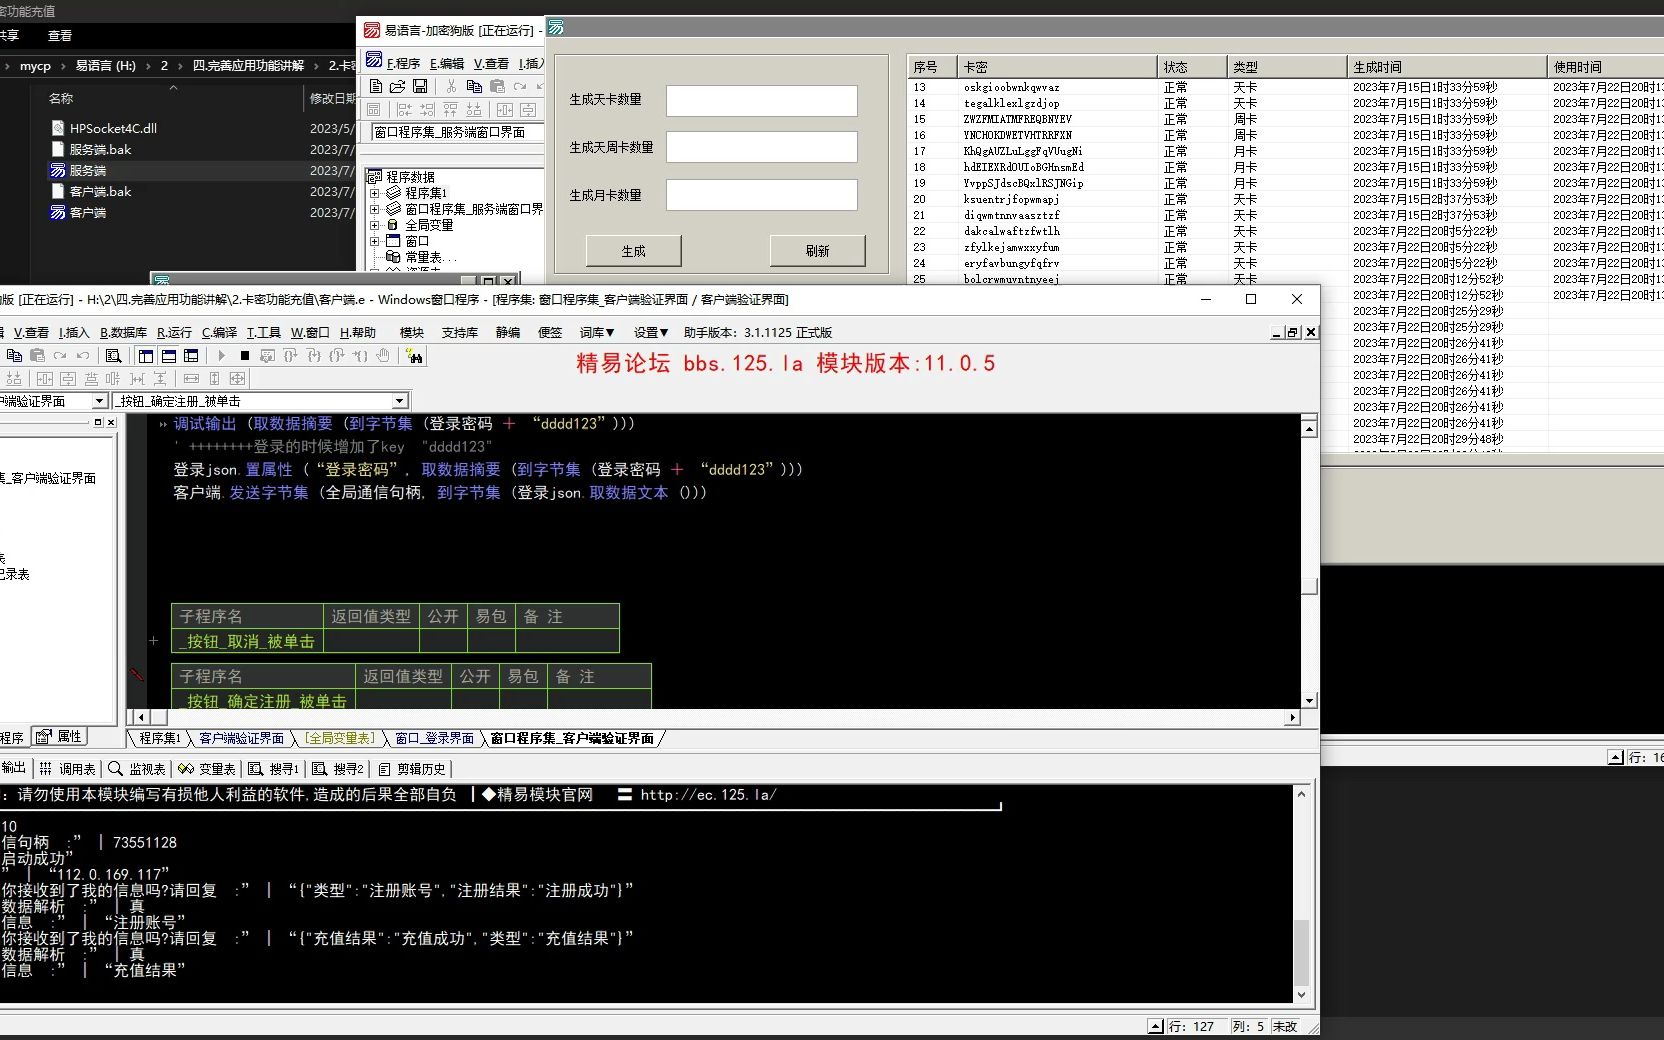The image size is (1664, 1040).
Task: Click the code editor vertical scrollbar down arrow
Action: tap(1309, 701)
